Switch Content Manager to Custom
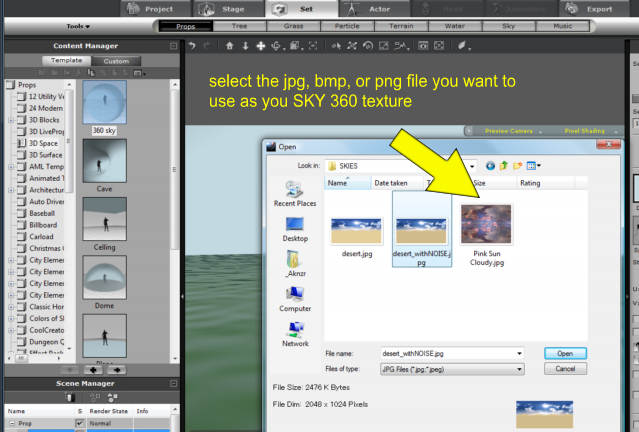Viewport: 639px width, 432px height. pos(117,61)
